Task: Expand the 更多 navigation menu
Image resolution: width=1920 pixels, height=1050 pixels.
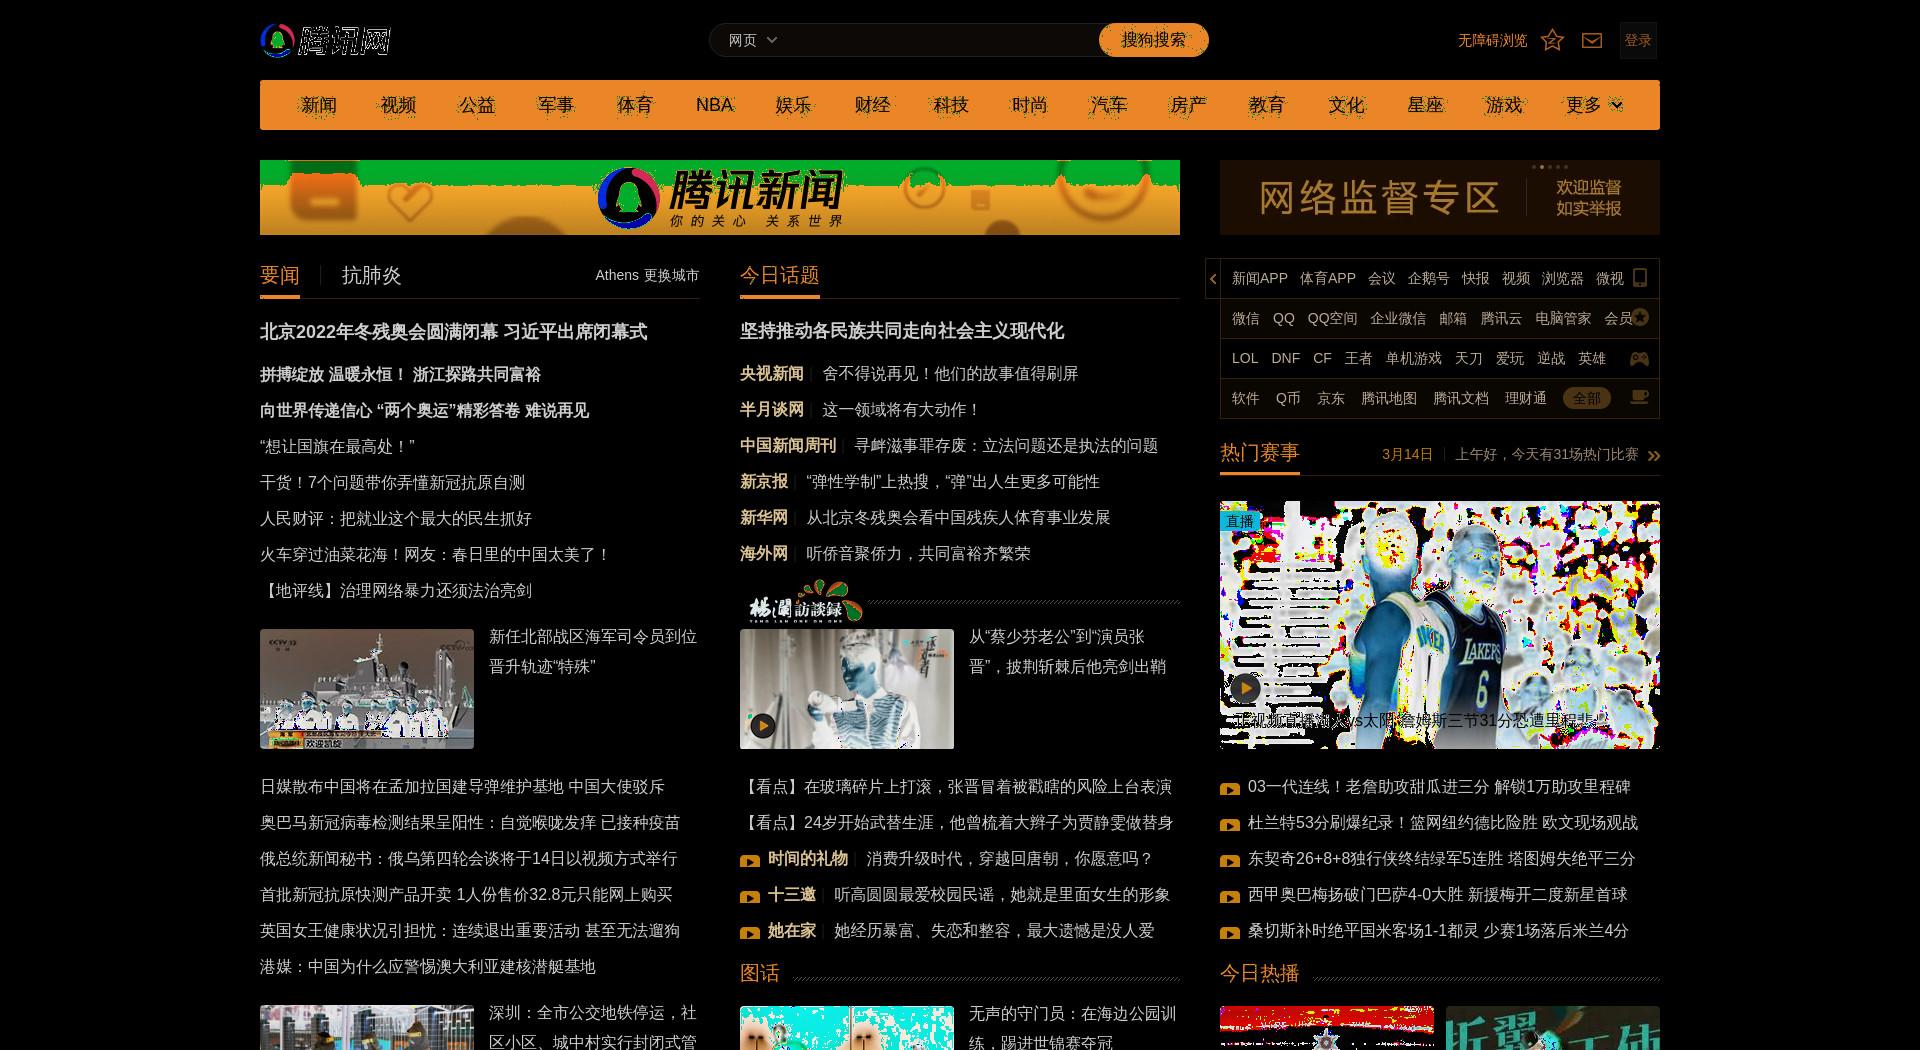Action: click(1594, 105)
